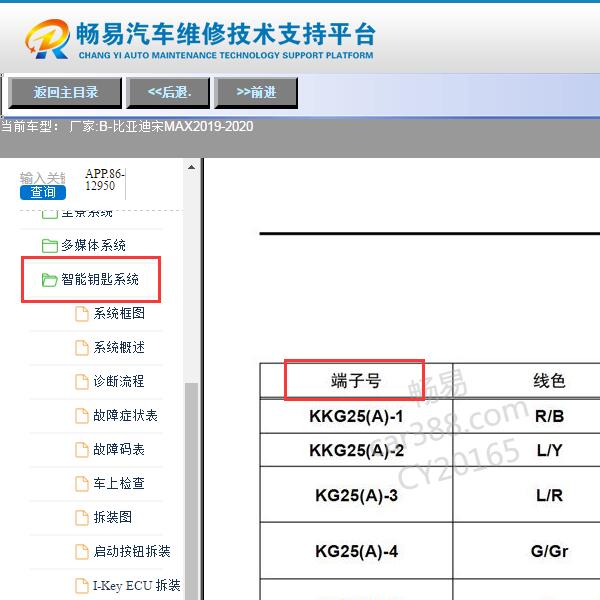
Task: Select the KG25(A)-4 terminal cell
Action: point(356,551)
